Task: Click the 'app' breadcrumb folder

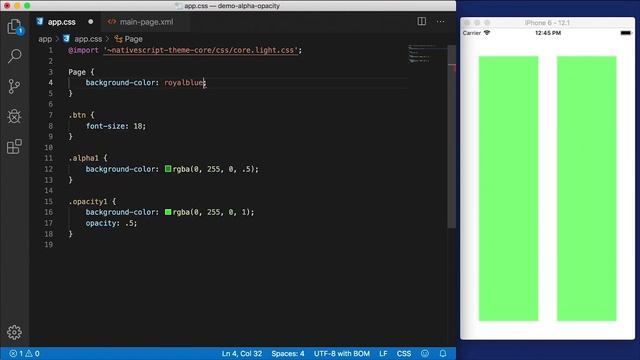Action: pos(45,39)
